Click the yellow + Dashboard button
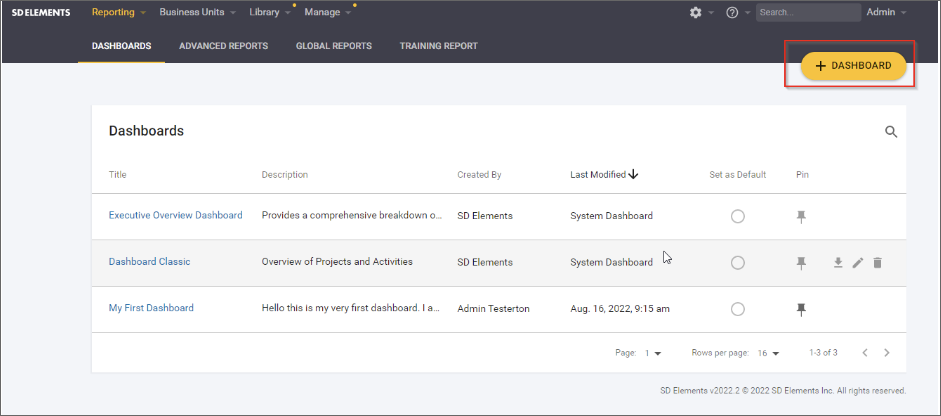 pos(853,66)
